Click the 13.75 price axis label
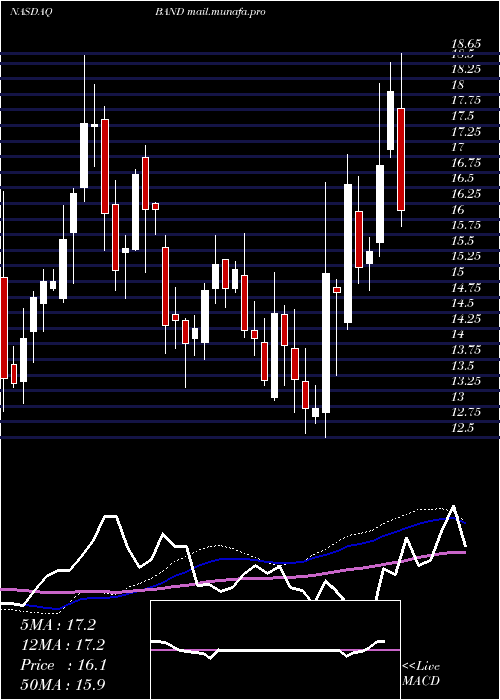This screenshot has height=700, width=500. point(466,350)
